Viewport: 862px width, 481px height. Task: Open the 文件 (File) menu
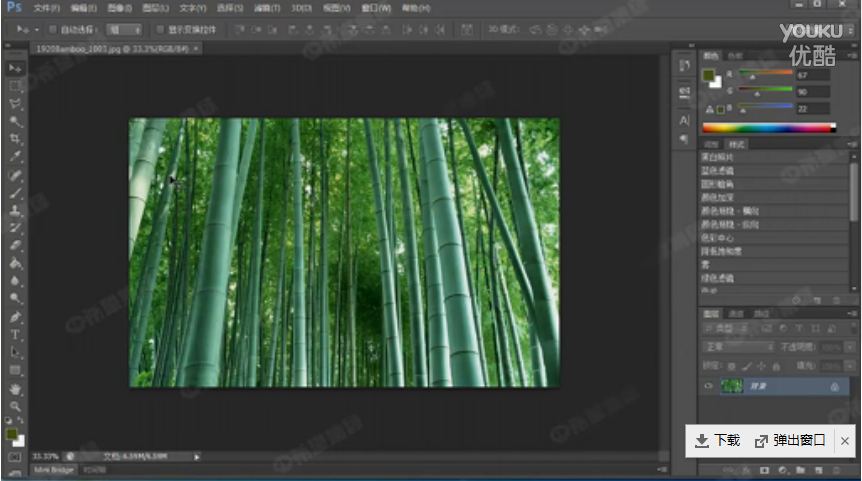coord(46,8)
